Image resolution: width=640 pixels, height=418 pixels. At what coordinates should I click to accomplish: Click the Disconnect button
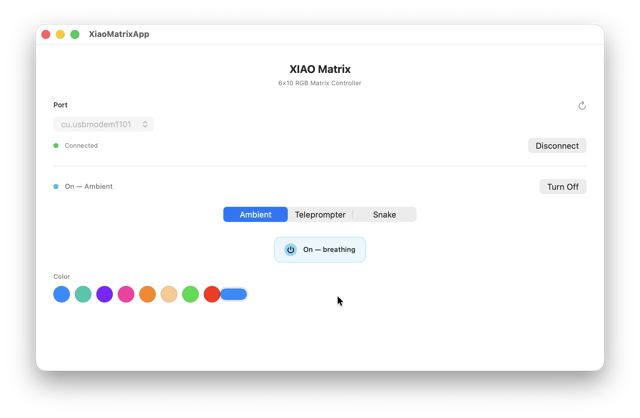(557, 146)
